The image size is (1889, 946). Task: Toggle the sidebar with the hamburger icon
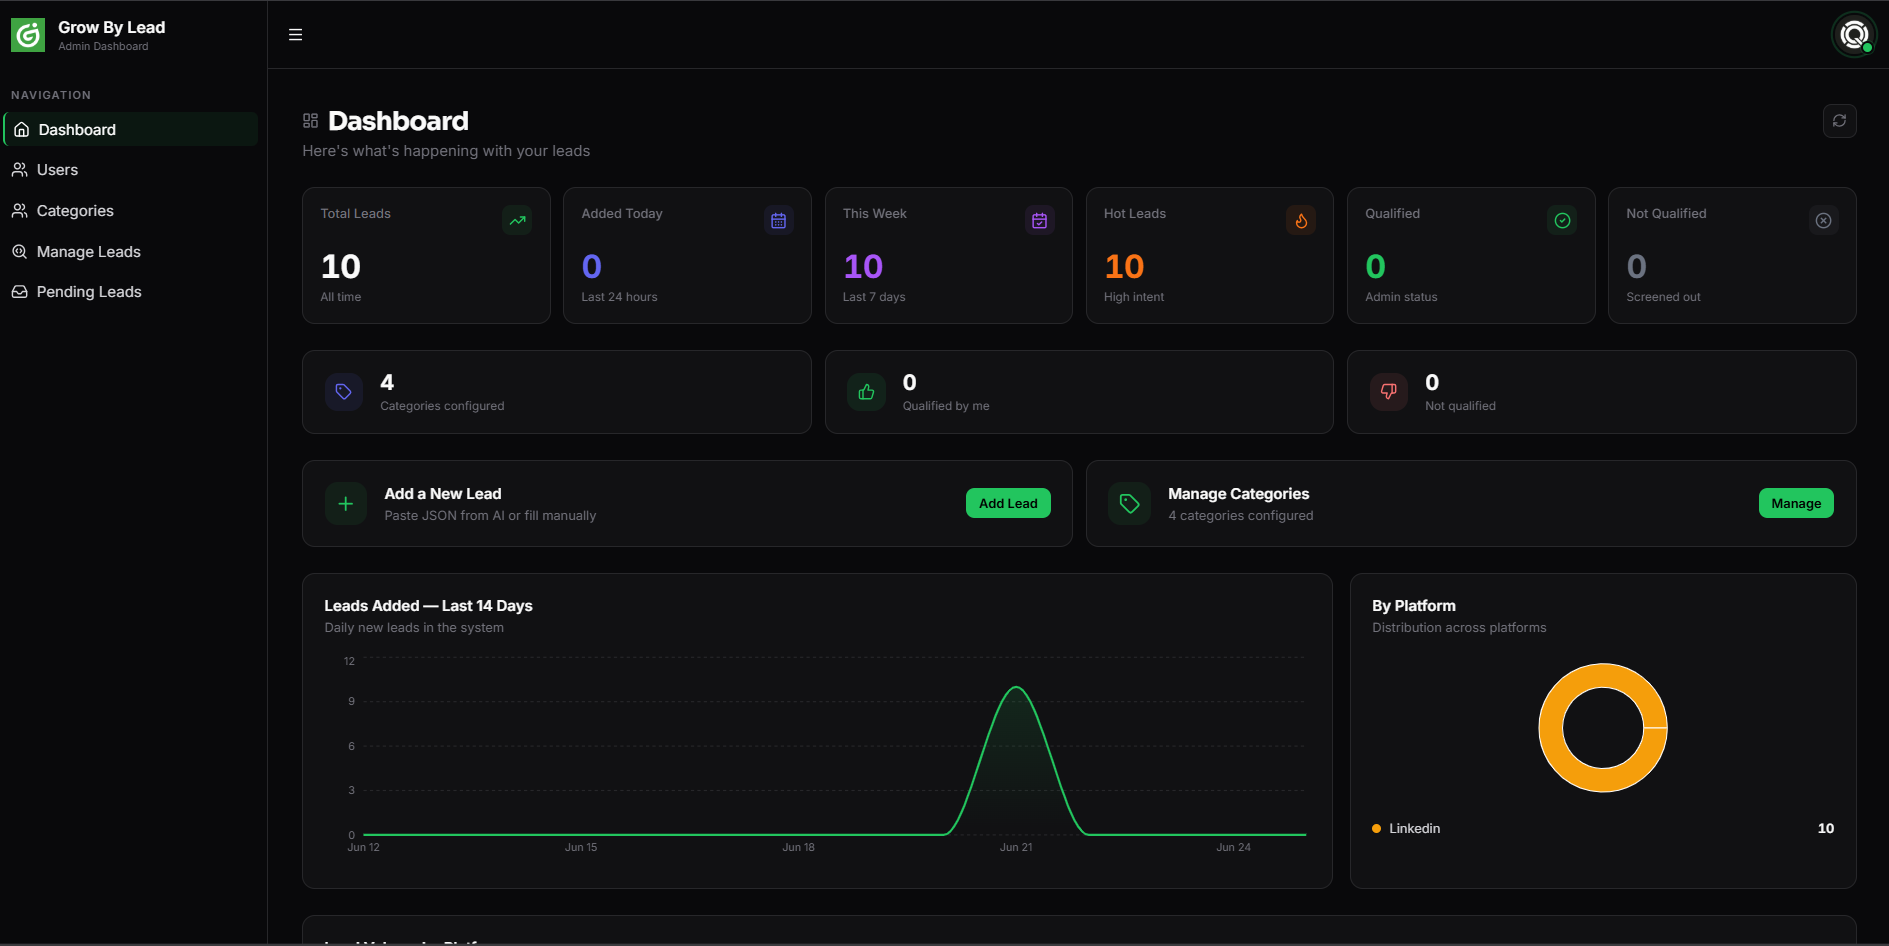295,34
